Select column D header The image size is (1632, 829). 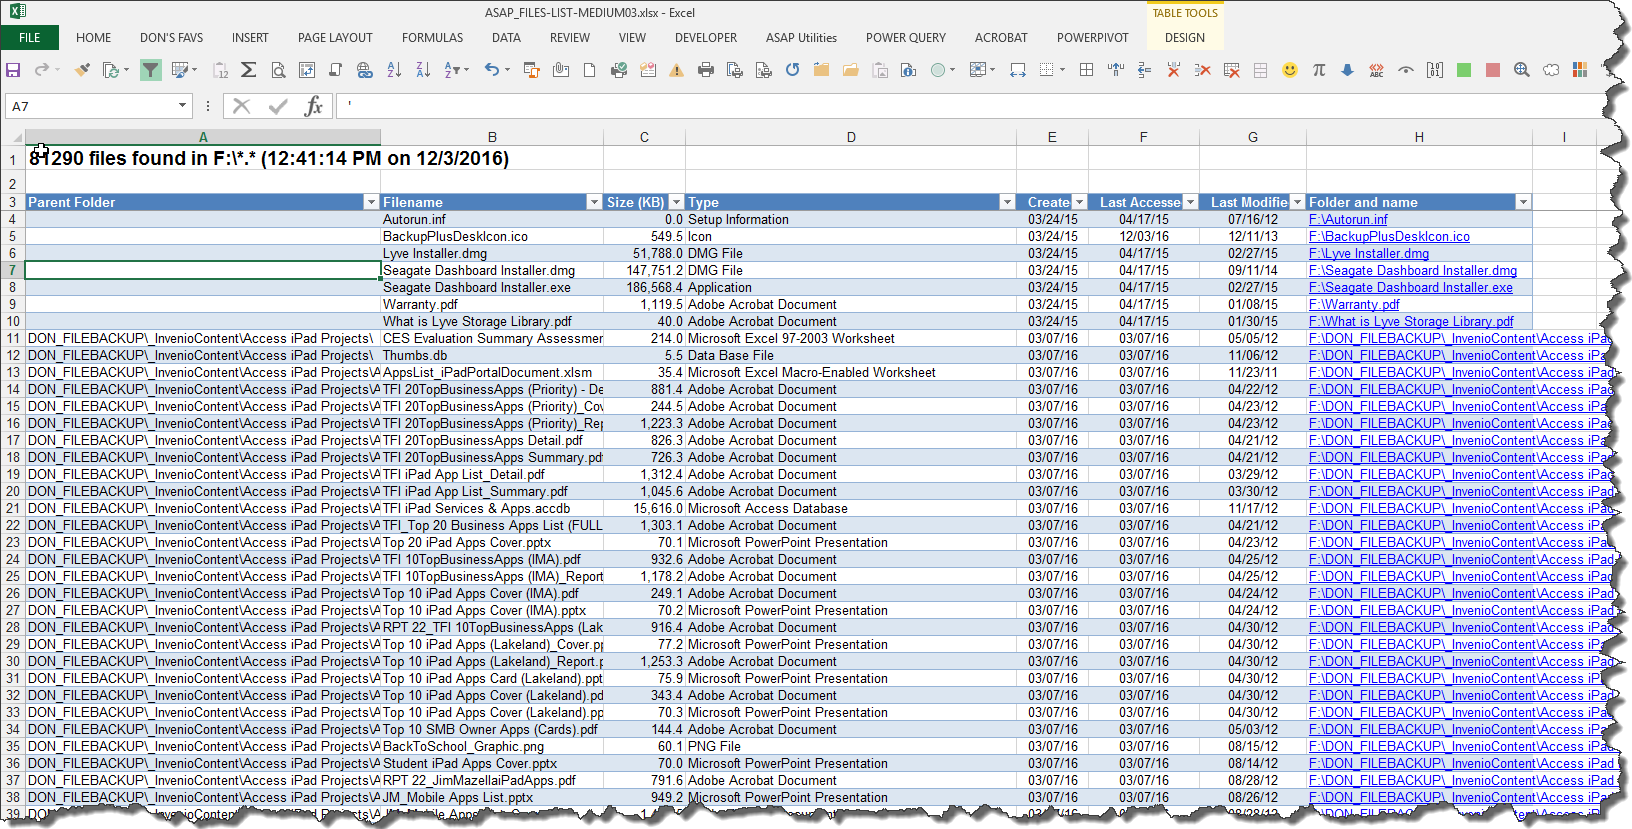[851, 137]
